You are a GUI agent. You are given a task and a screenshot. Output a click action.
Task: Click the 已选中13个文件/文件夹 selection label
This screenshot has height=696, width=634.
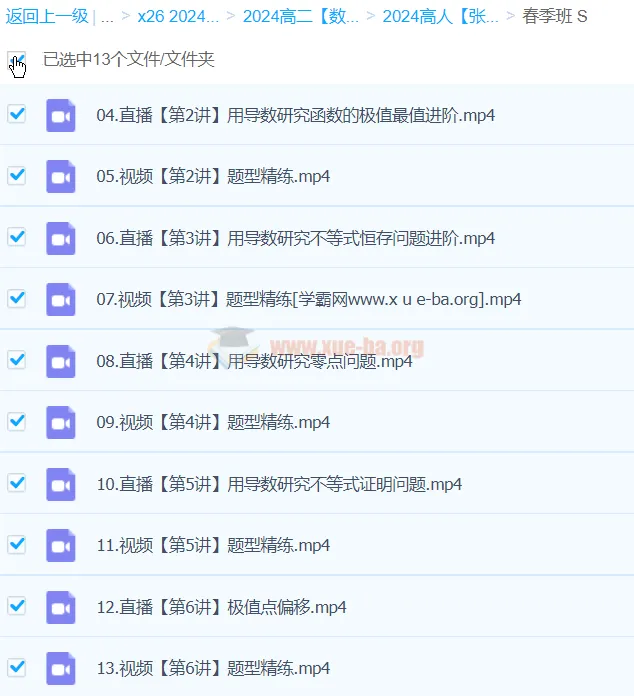(129, 59)
